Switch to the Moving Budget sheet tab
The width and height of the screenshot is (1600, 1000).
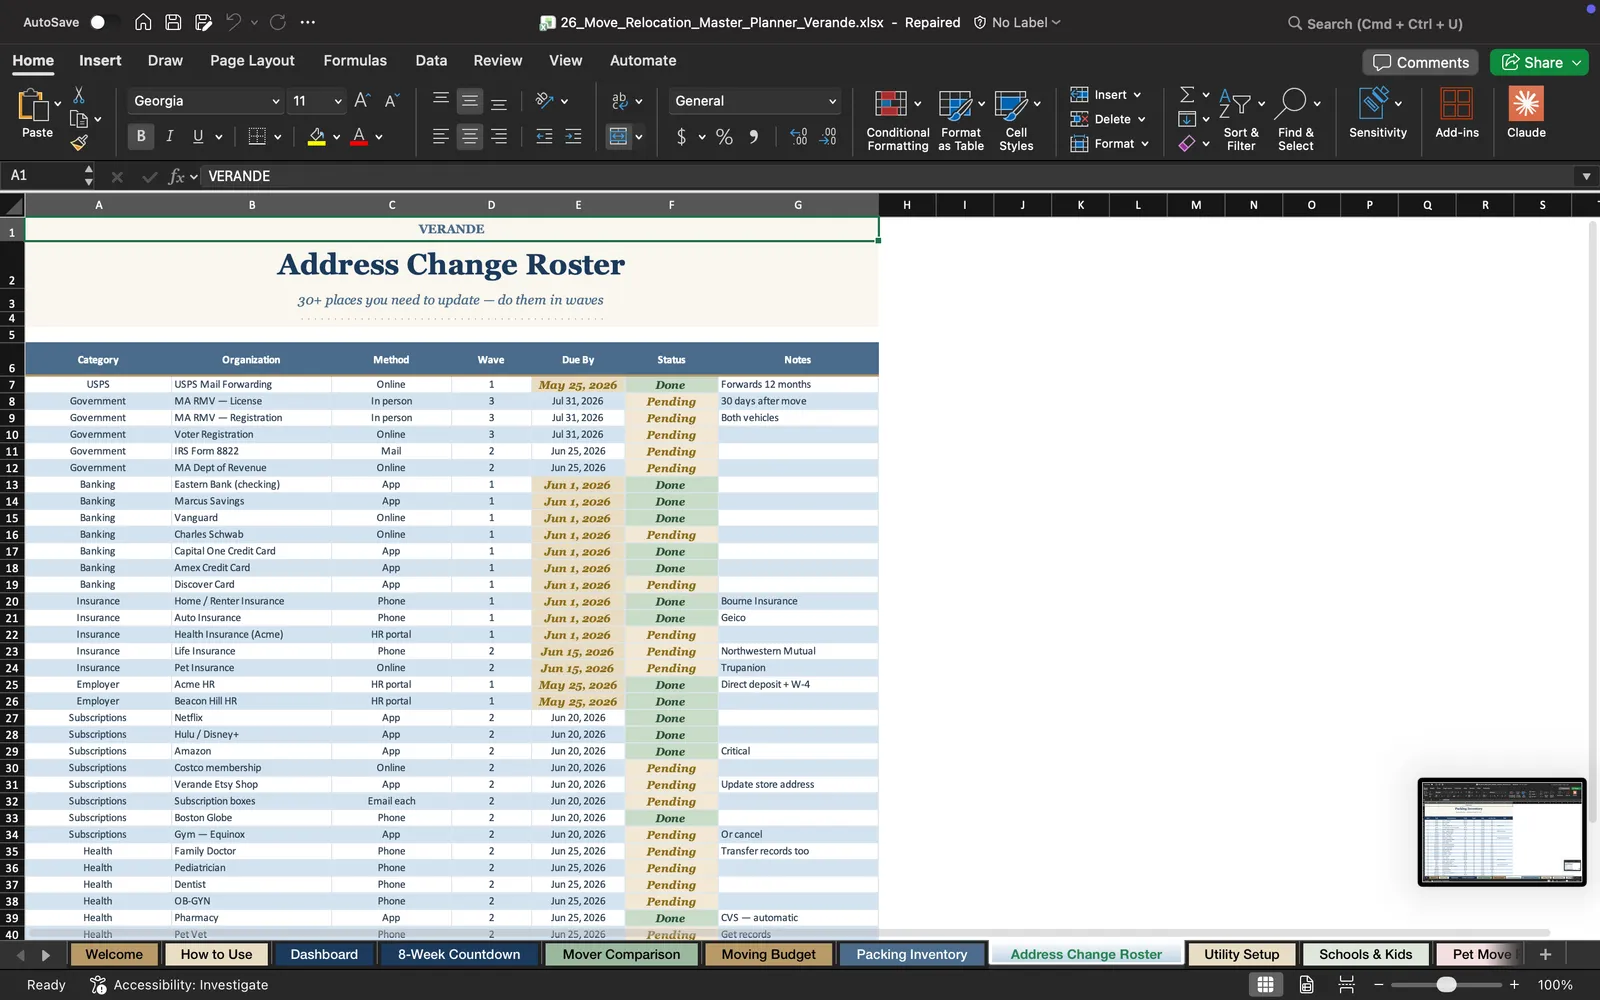pos(768,954)
